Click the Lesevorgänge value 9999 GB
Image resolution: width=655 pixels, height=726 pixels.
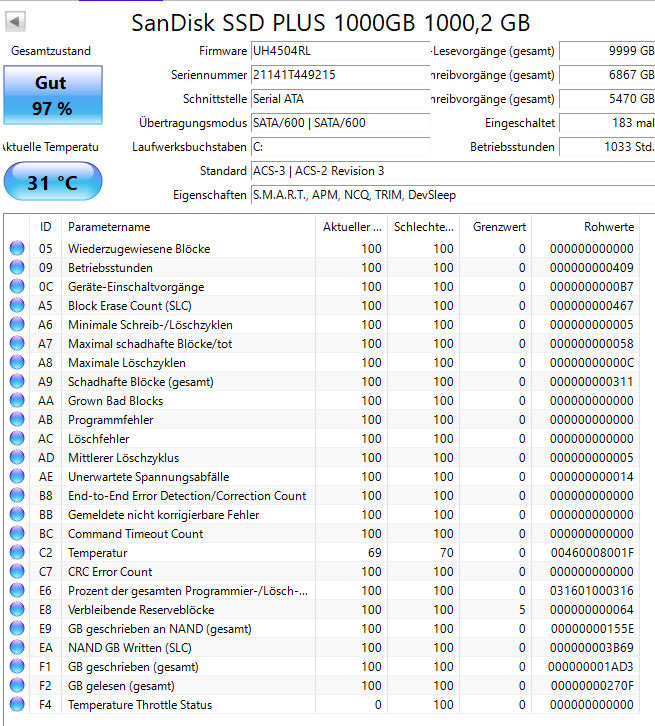coord(607,51)
